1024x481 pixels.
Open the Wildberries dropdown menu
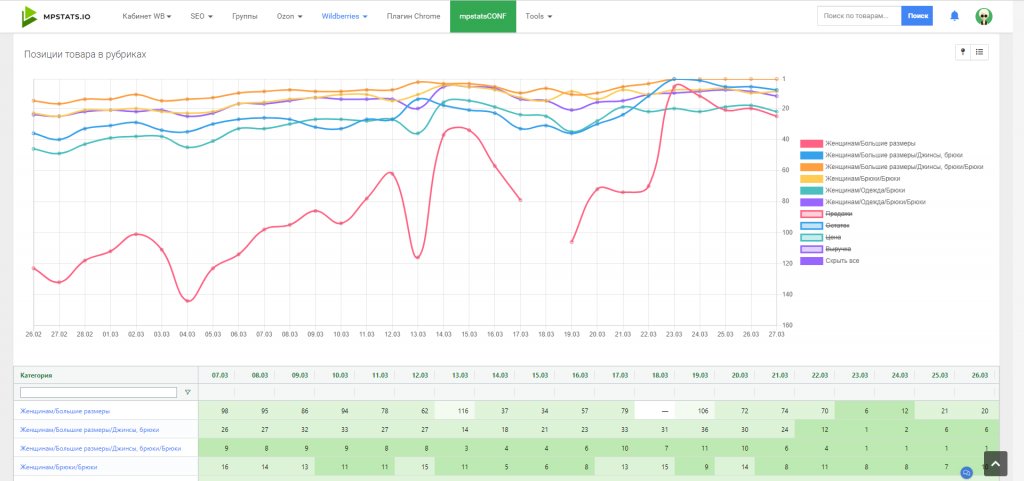pos(344,17)
